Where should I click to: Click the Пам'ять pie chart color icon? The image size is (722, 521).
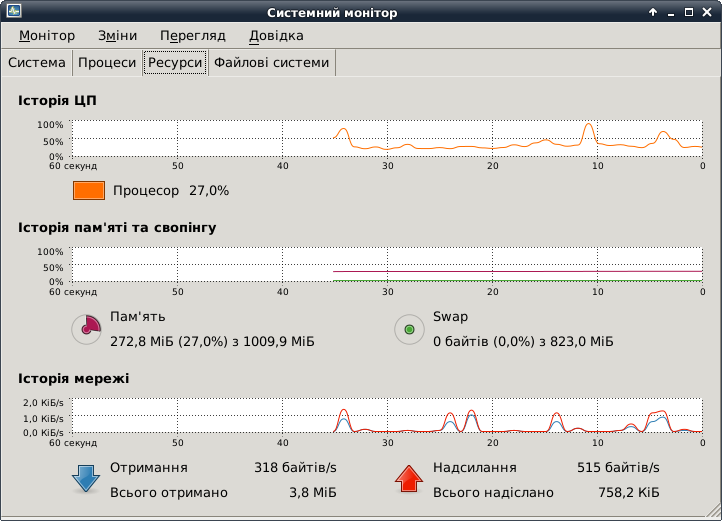point(87,328)
